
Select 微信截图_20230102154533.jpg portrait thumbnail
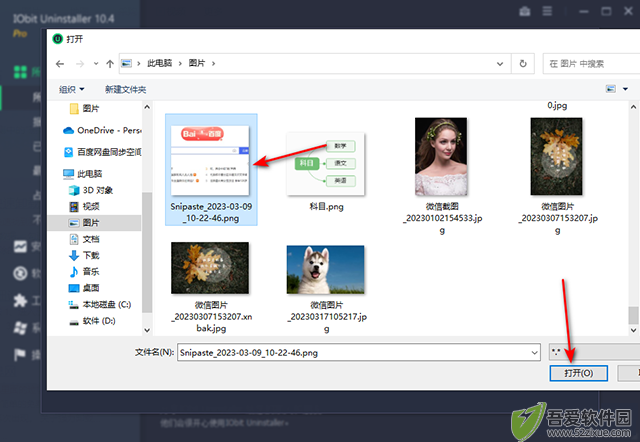pos(441,157)
